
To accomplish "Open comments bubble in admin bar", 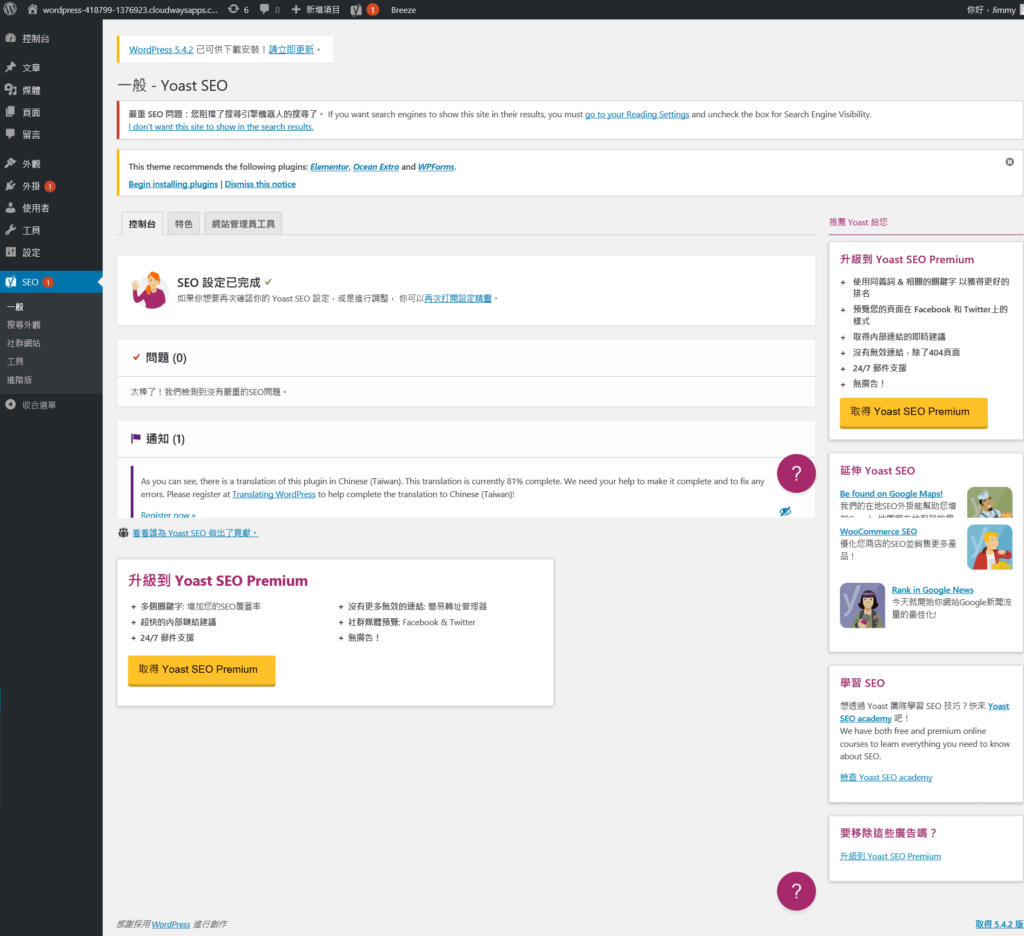I will coord(269,9).
